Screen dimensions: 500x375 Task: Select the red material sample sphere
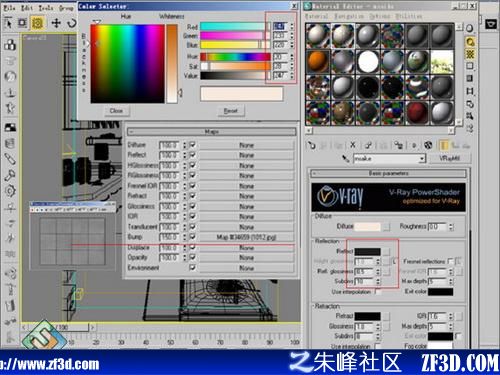418,113
